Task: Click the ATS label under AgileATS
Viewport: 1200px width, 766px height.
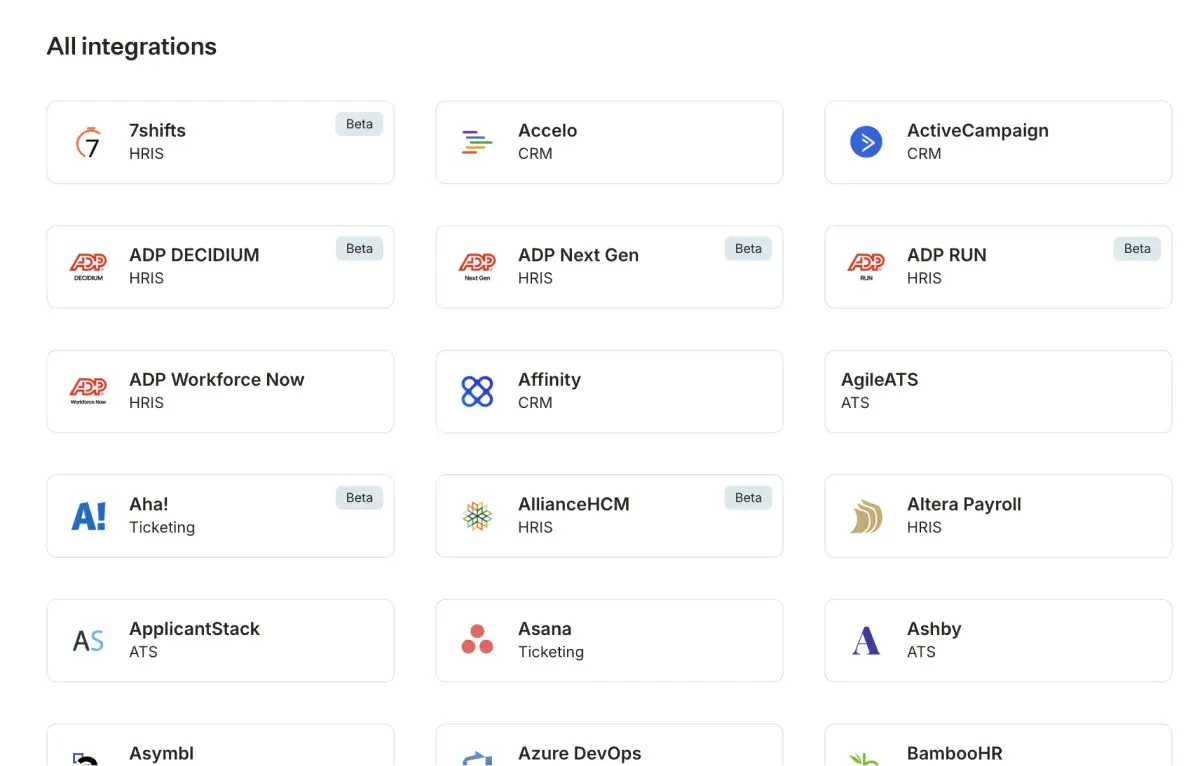Action: pyautogui.click(x=855, y=402)
